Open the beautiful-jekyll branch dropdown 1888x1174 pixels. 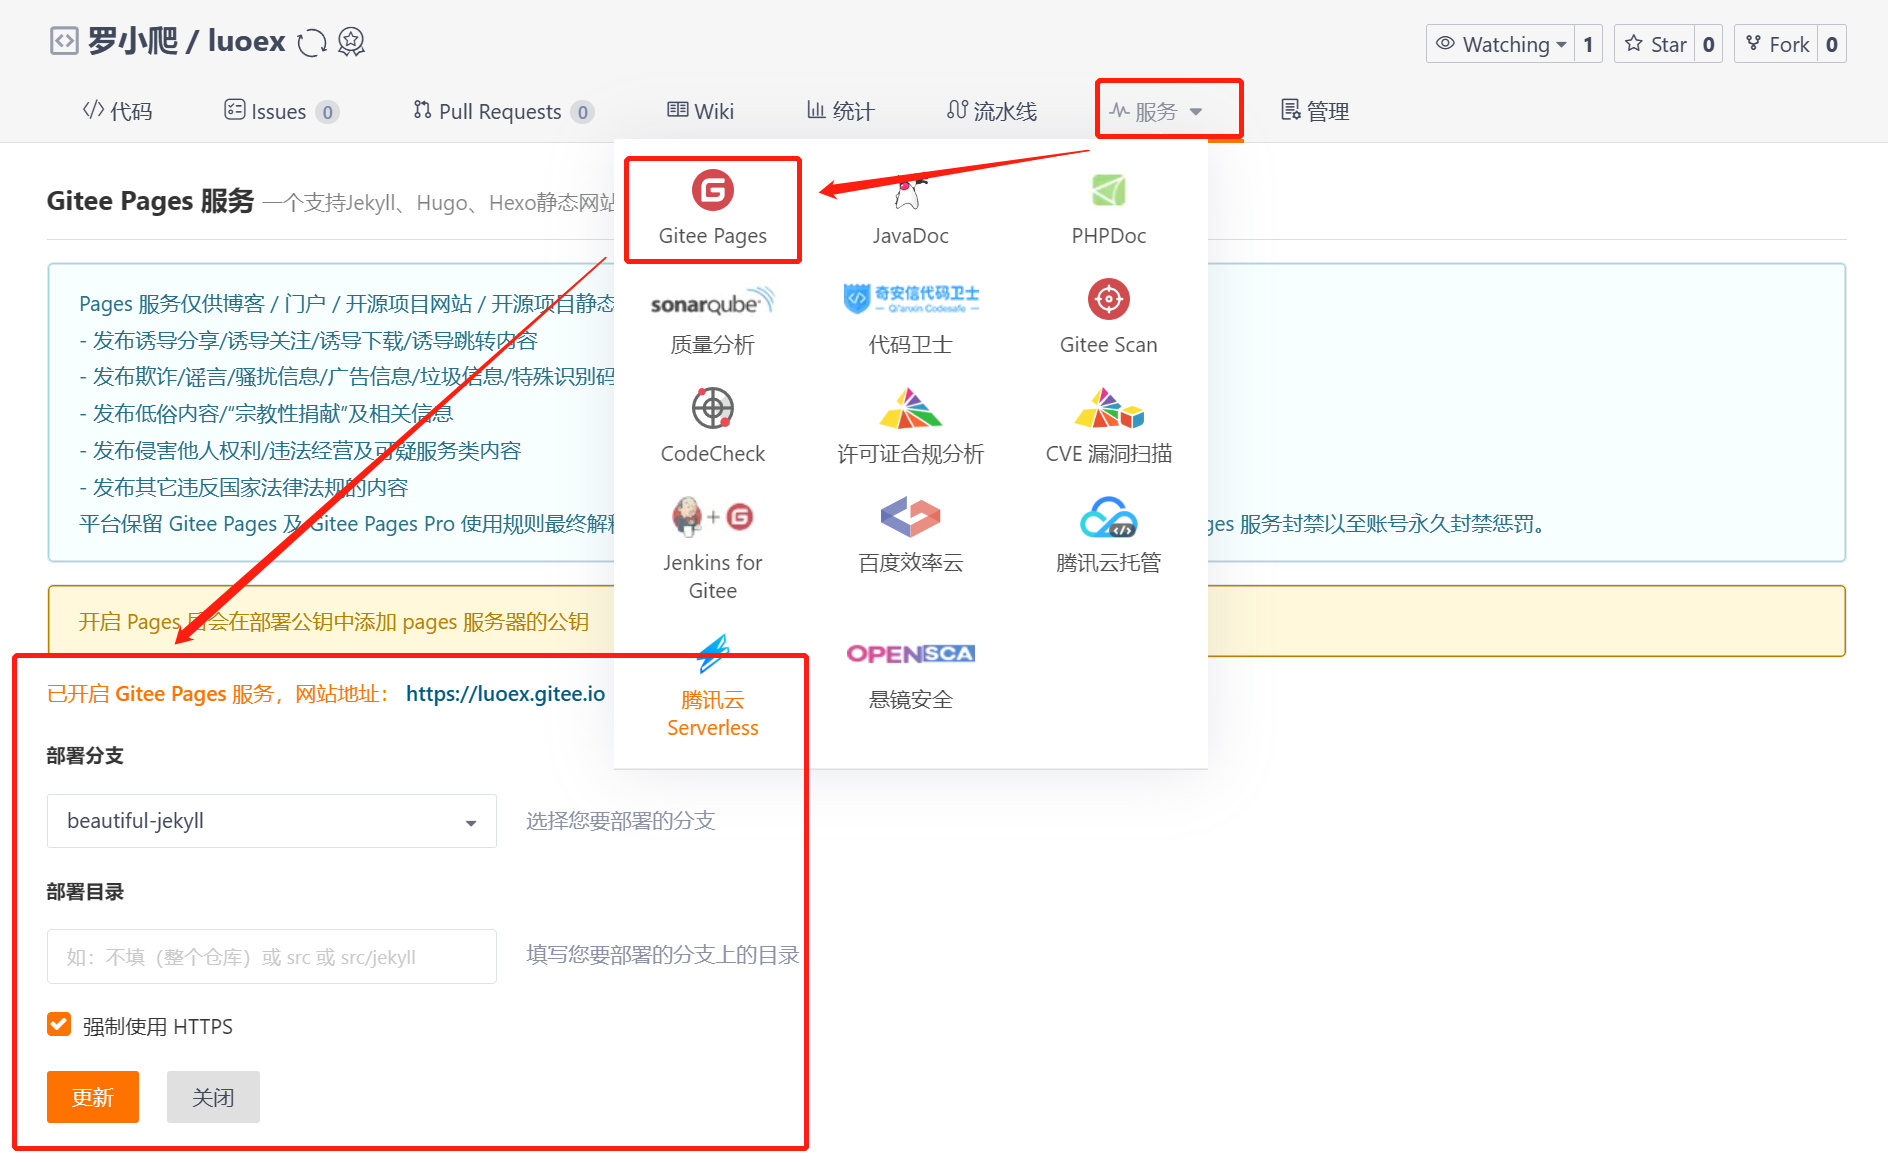[272, 821]
